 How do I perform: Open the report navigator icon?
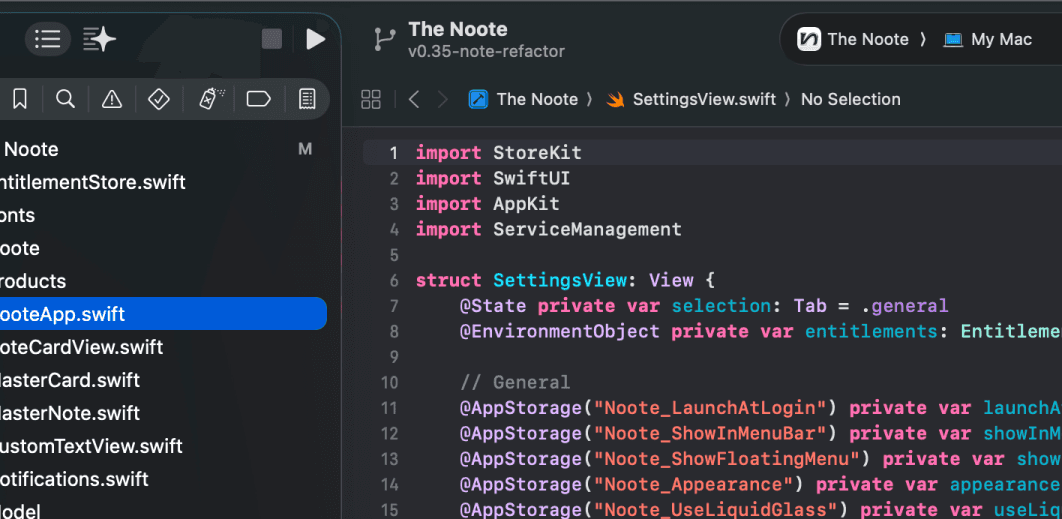307,100
